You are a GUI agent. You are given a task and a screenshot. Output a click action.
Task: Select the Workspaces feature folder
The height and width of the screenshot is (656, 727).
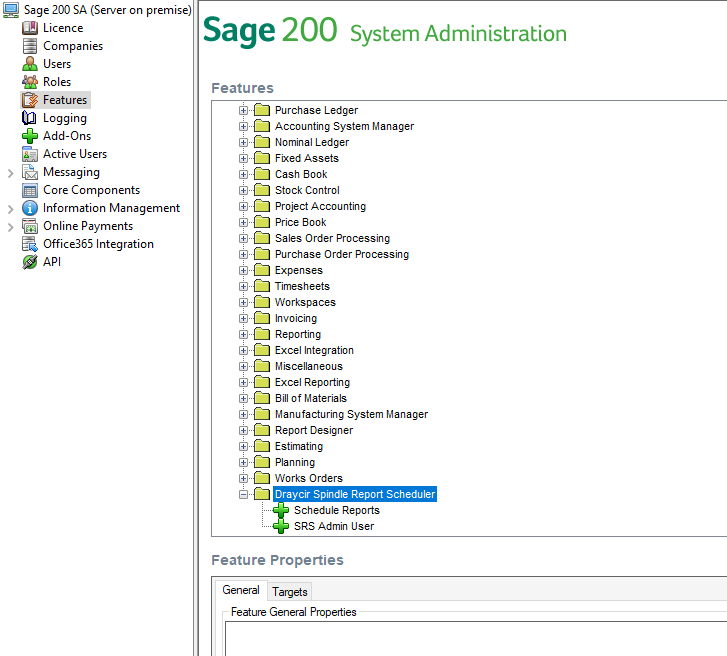coord(305,302)
